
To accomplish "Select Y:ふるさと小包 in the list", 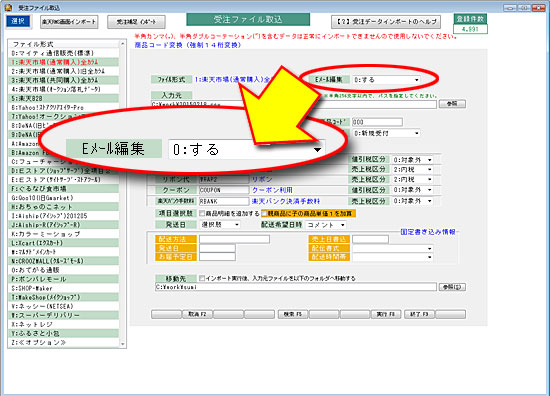I will [63, 334].
